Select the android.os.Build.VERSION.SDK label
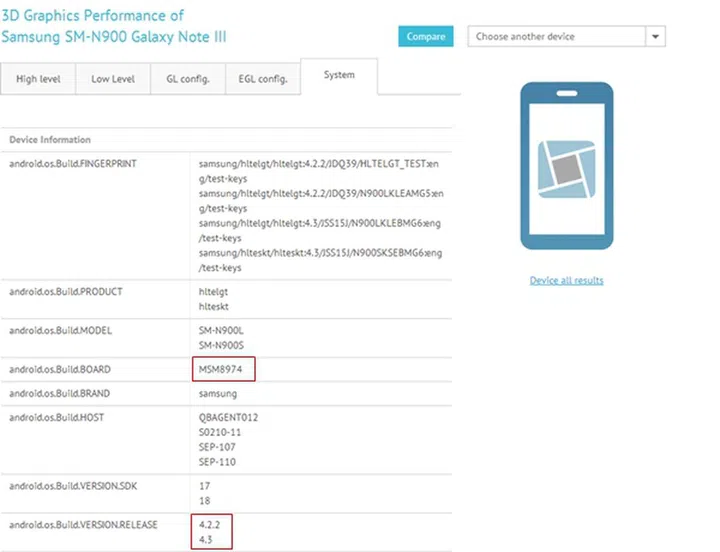 pos(73,486)
